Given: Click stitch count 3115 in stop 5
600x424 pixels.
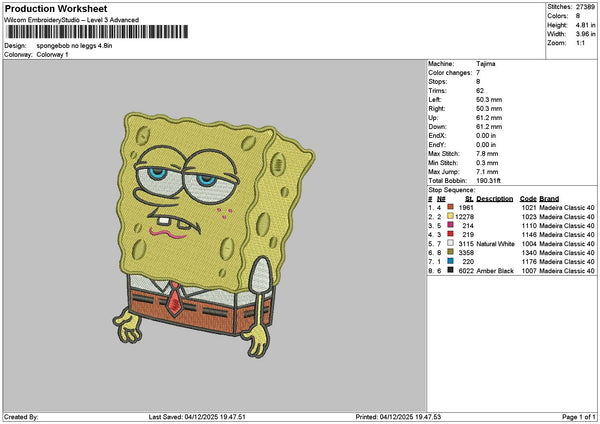Looking at the screenshot, I should tap(466, 244).
